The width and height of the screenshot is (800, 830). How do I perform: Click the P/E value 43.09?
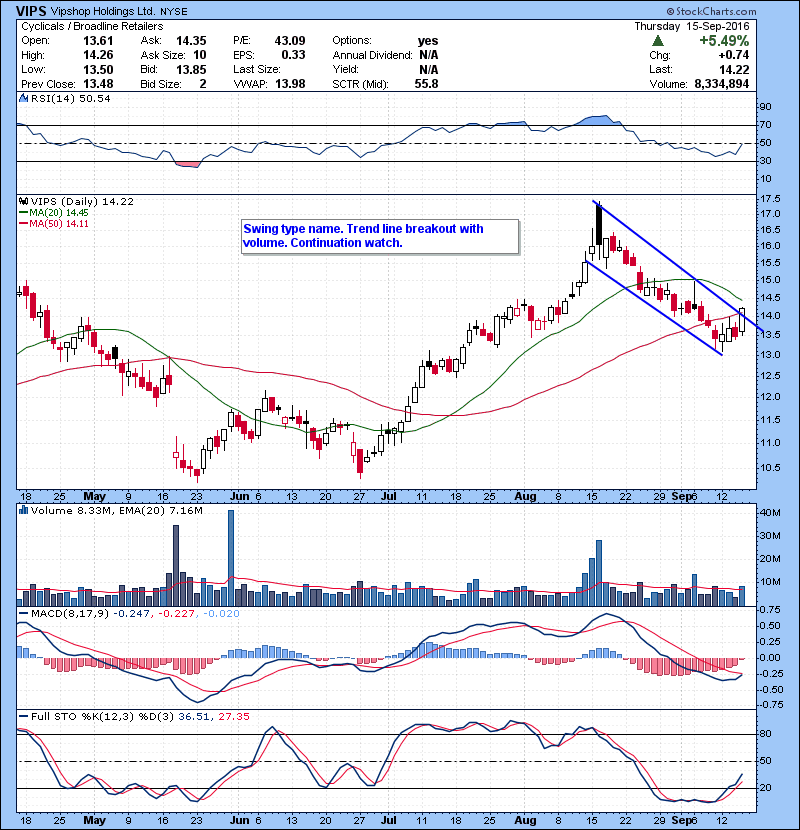point(290,41)
